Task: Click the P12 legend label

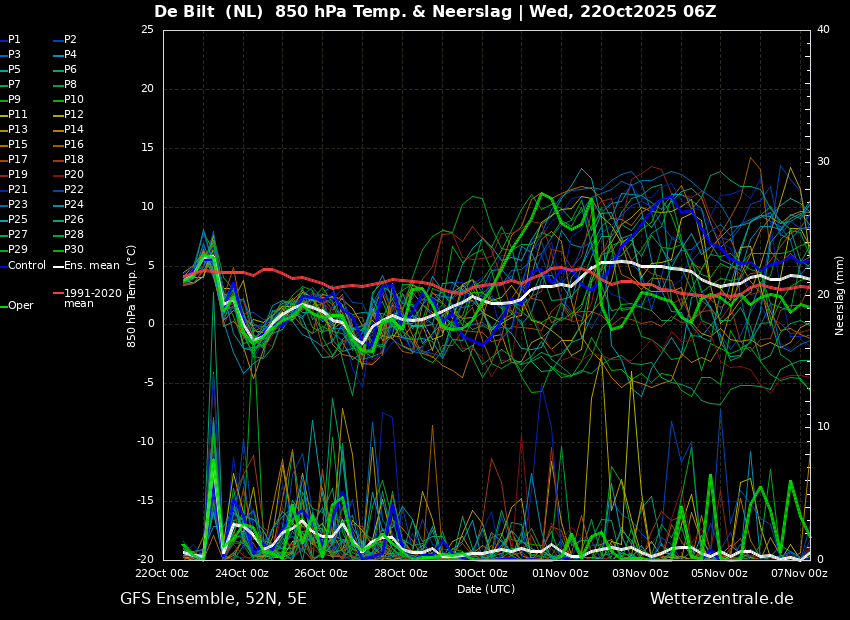Action: pos(74,114)
